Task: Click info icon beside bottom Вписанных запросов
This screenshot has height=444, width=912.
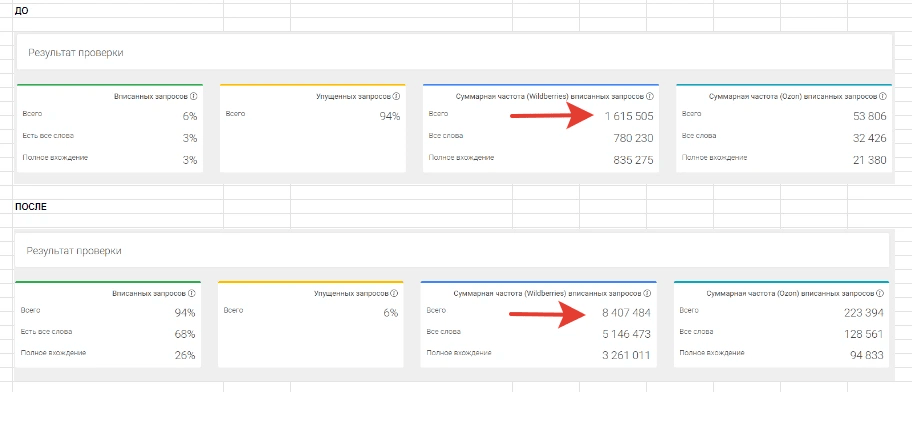Action: [x=191, y=294]
